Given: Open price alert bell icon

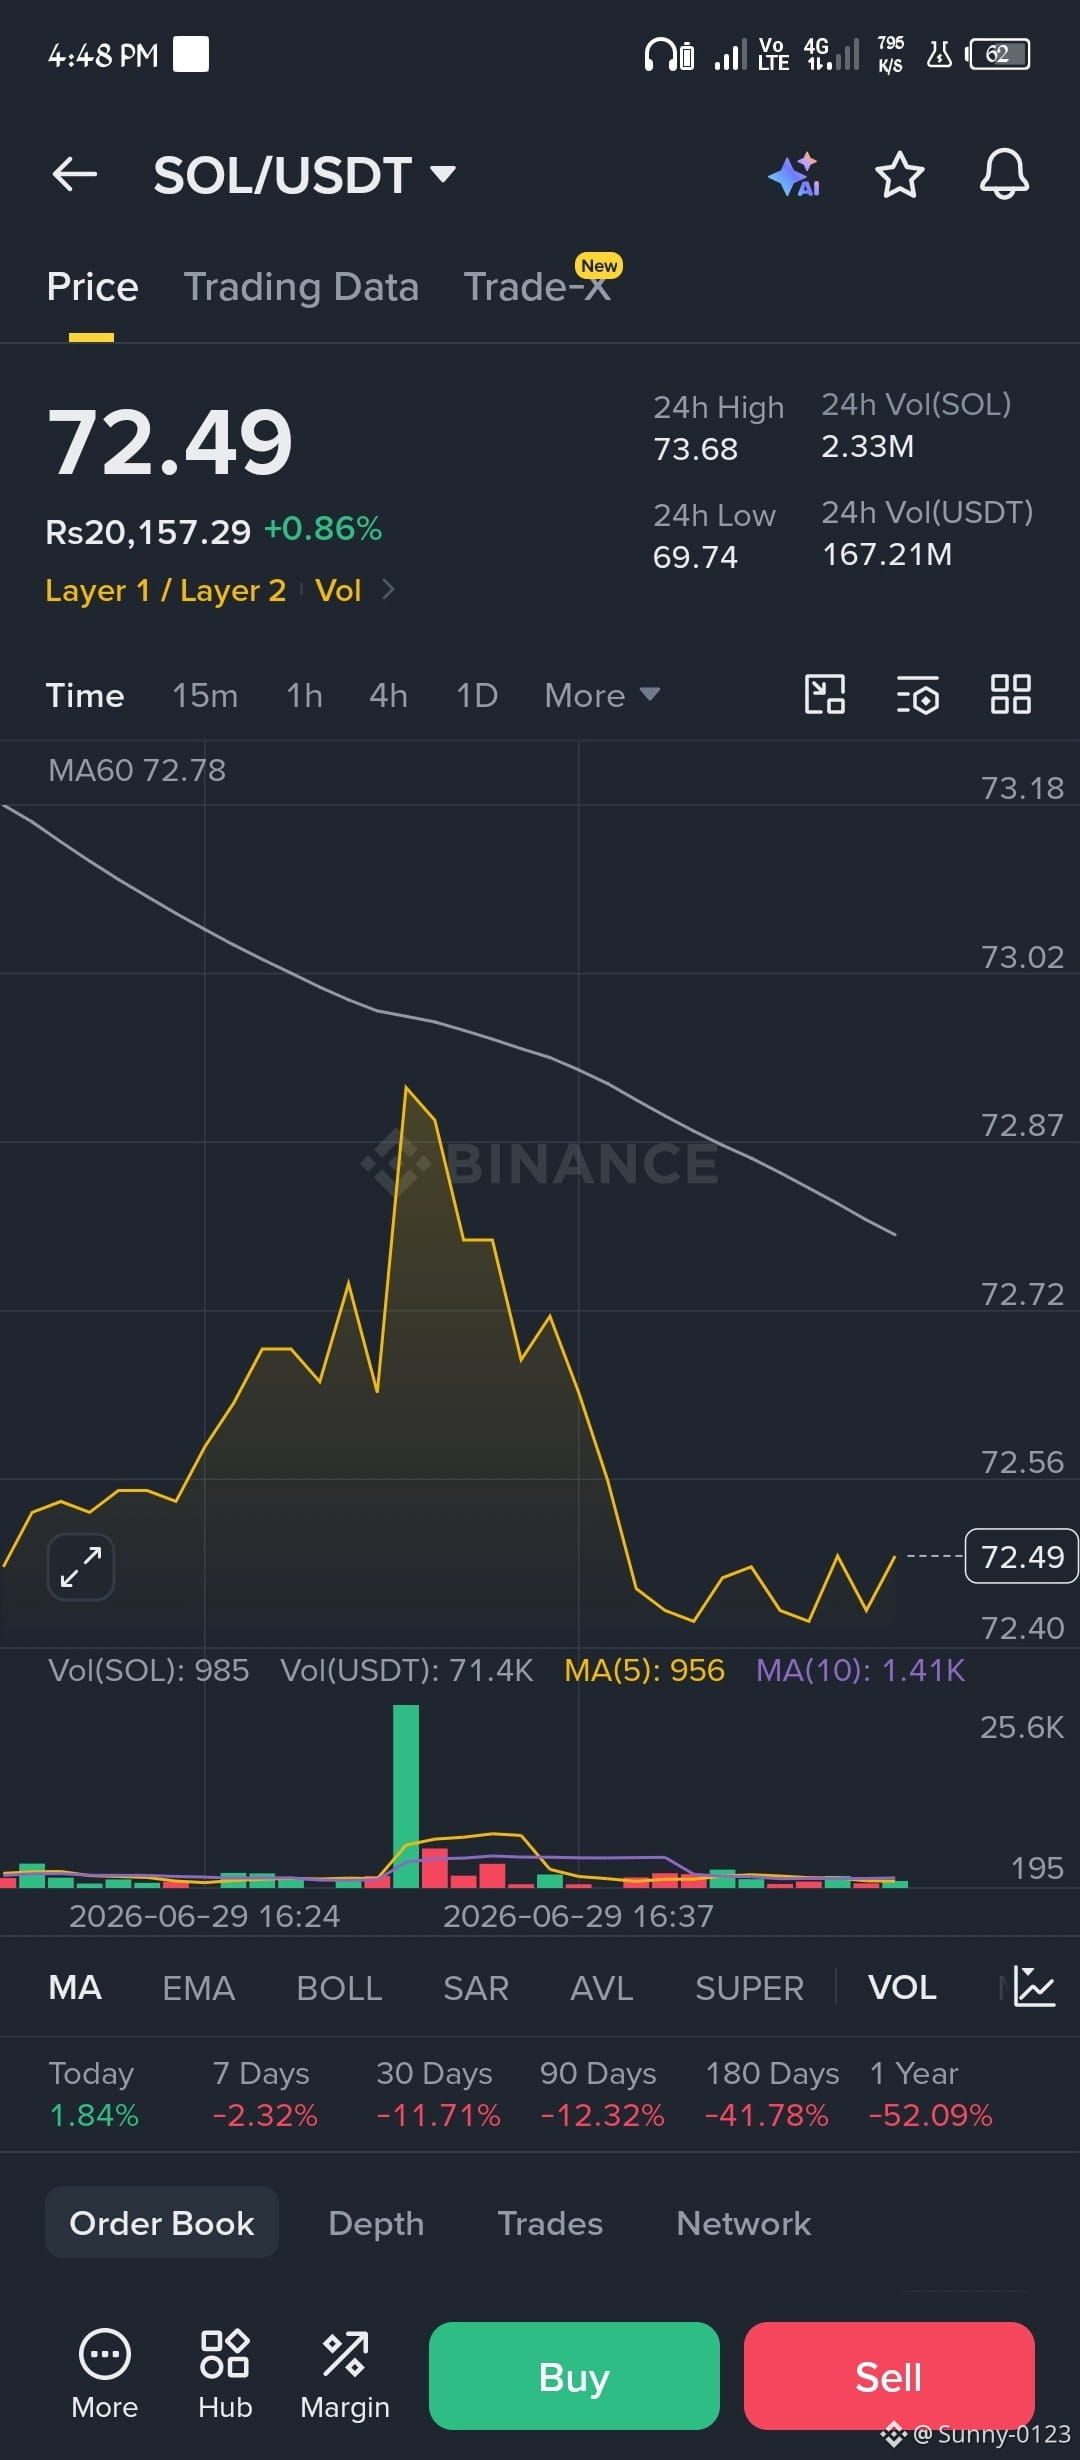Looking at the screenshot, I should tap(1004, 175).
